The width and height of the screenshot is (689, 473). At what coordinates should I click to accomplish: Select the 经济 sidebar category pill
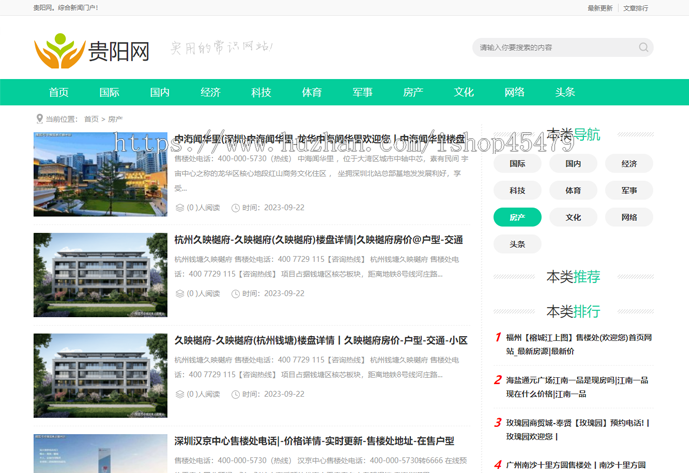pyautogui.click(x=629, y=164)
